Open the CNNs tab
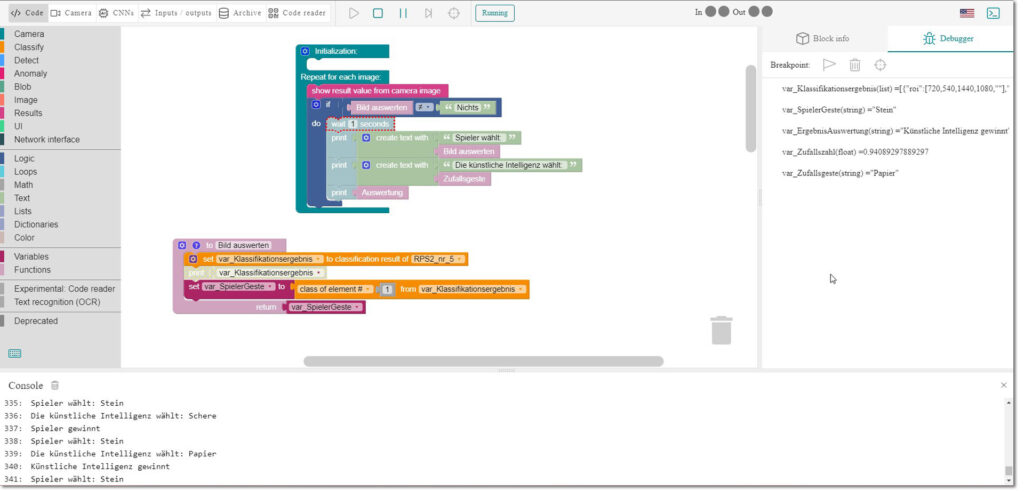The height and width of the screenshot is (491, 1024). [x=116, y=13]
